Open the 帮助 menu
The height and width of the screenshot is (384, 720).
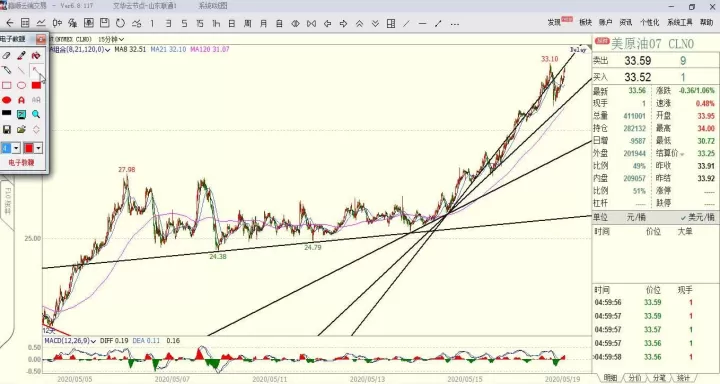(x=706, y=22)
